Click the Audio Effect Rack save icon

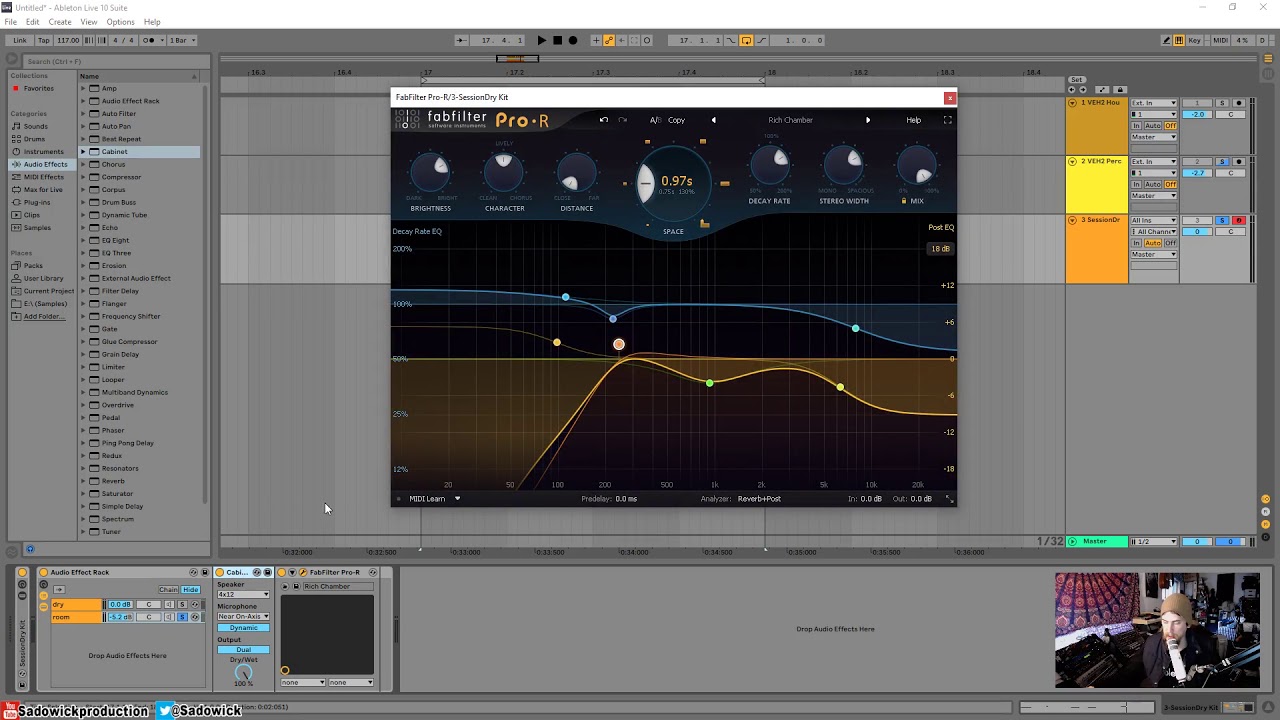tap(205, 572)
